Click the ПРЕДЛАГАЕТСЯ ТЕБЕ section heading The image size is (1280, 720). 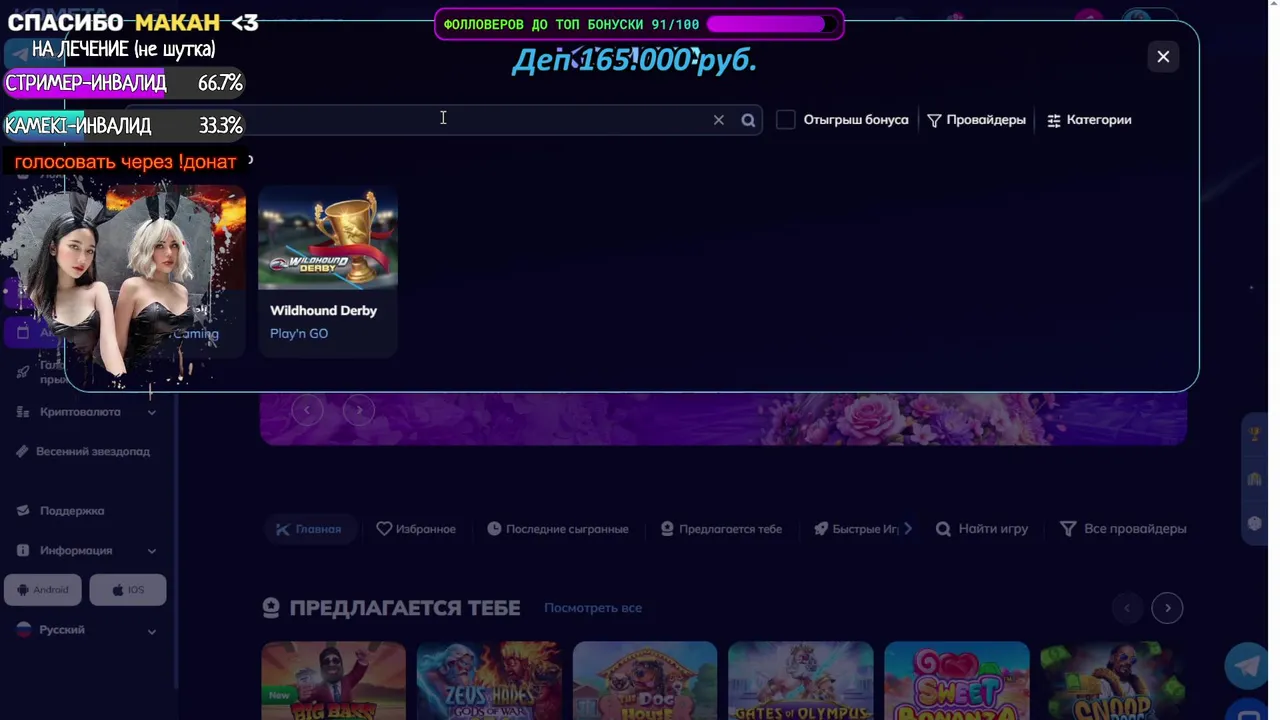(x=405, y=608)
